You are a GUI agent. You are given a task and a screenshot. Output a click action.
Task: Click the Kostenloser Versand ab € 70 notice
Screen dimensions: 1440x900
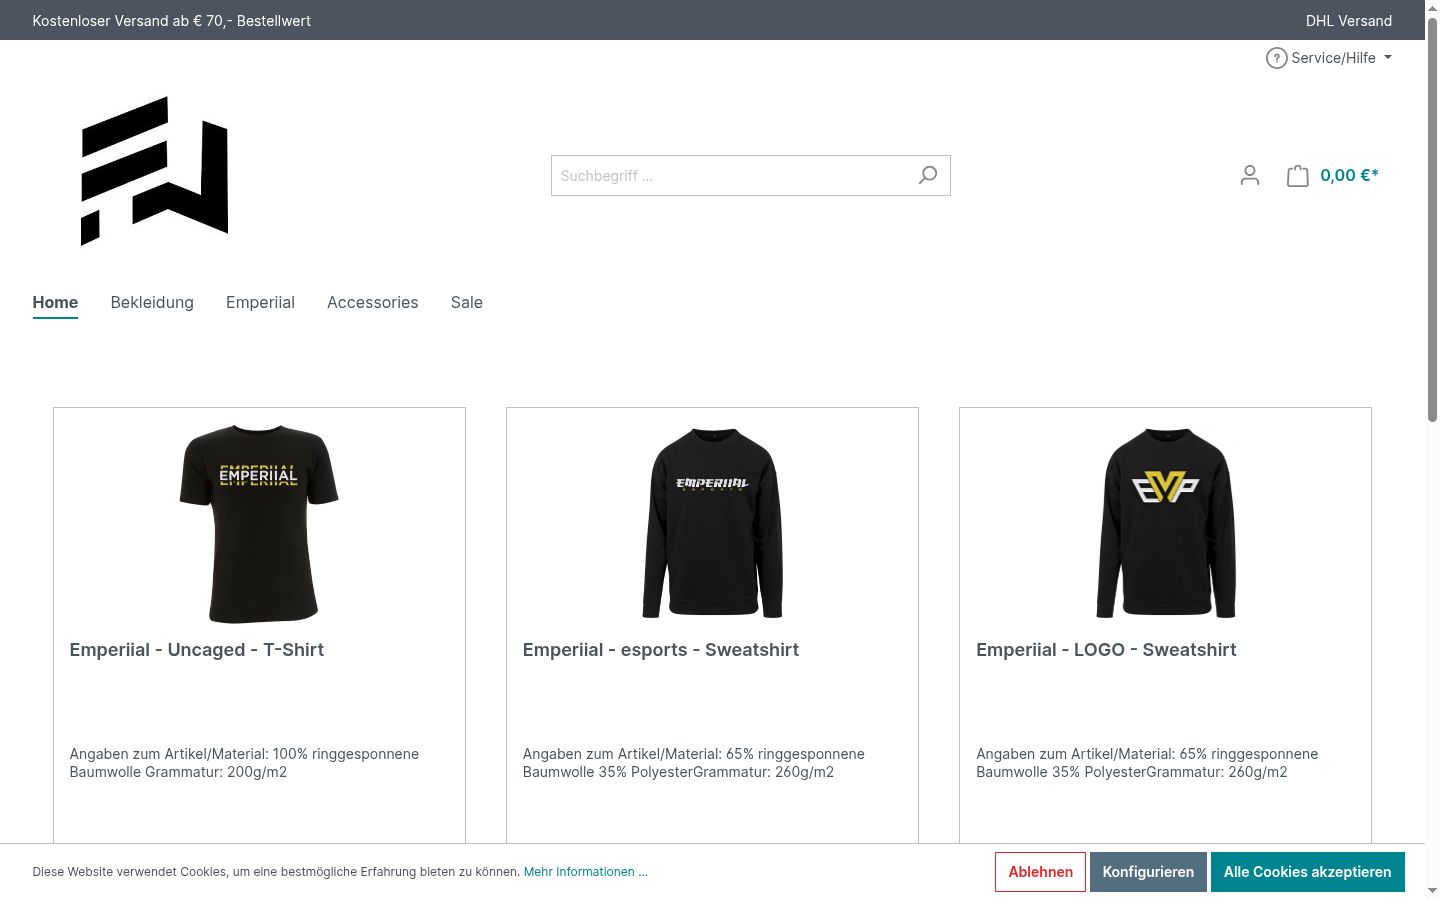tap(172, 20)
